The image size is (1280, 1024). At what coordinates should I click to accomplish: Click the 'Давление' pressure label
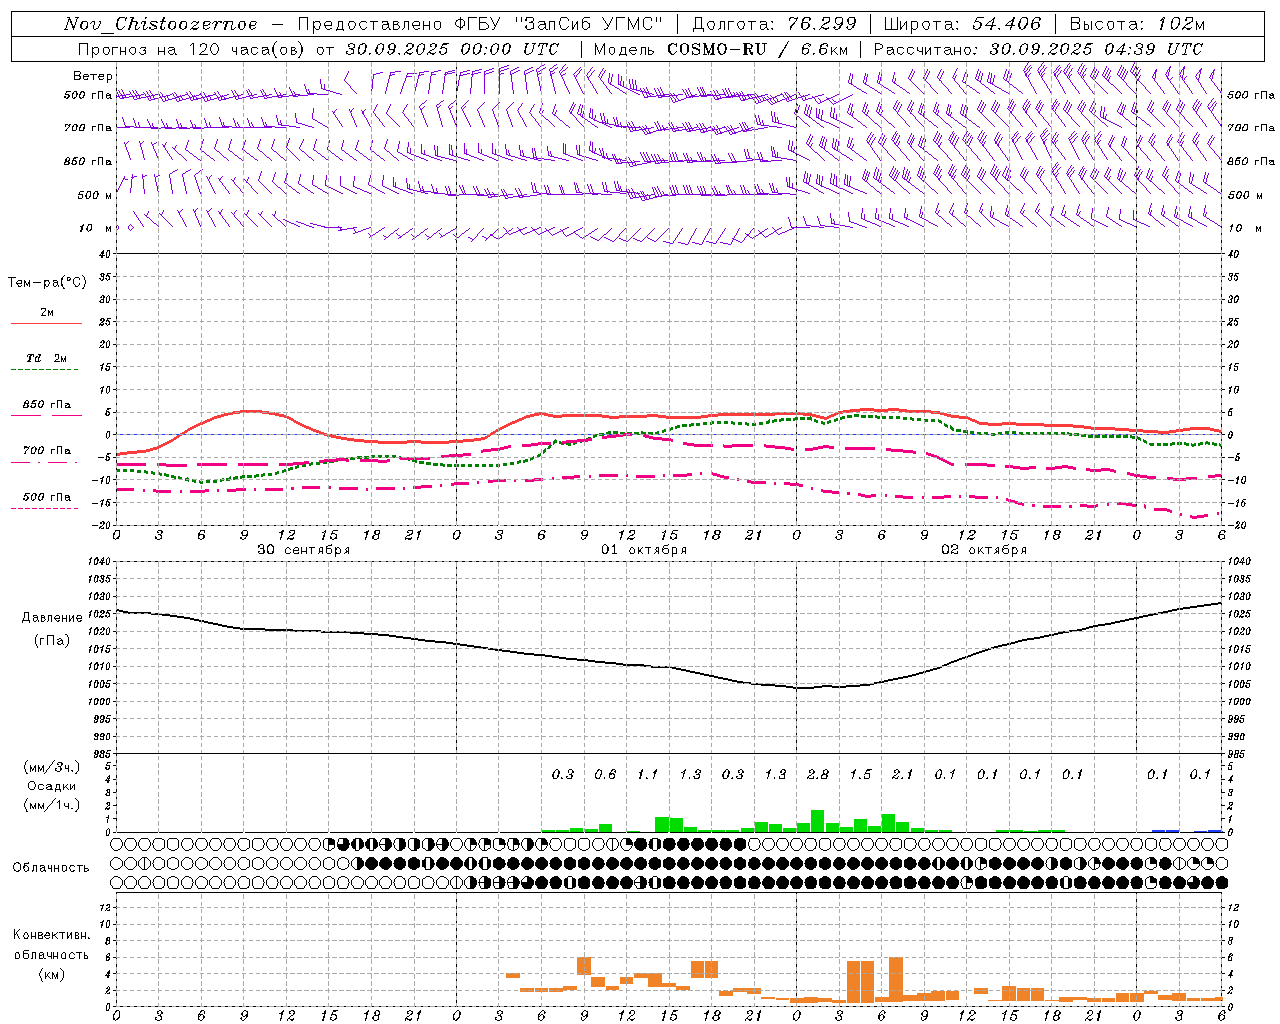tap(52, 618)
